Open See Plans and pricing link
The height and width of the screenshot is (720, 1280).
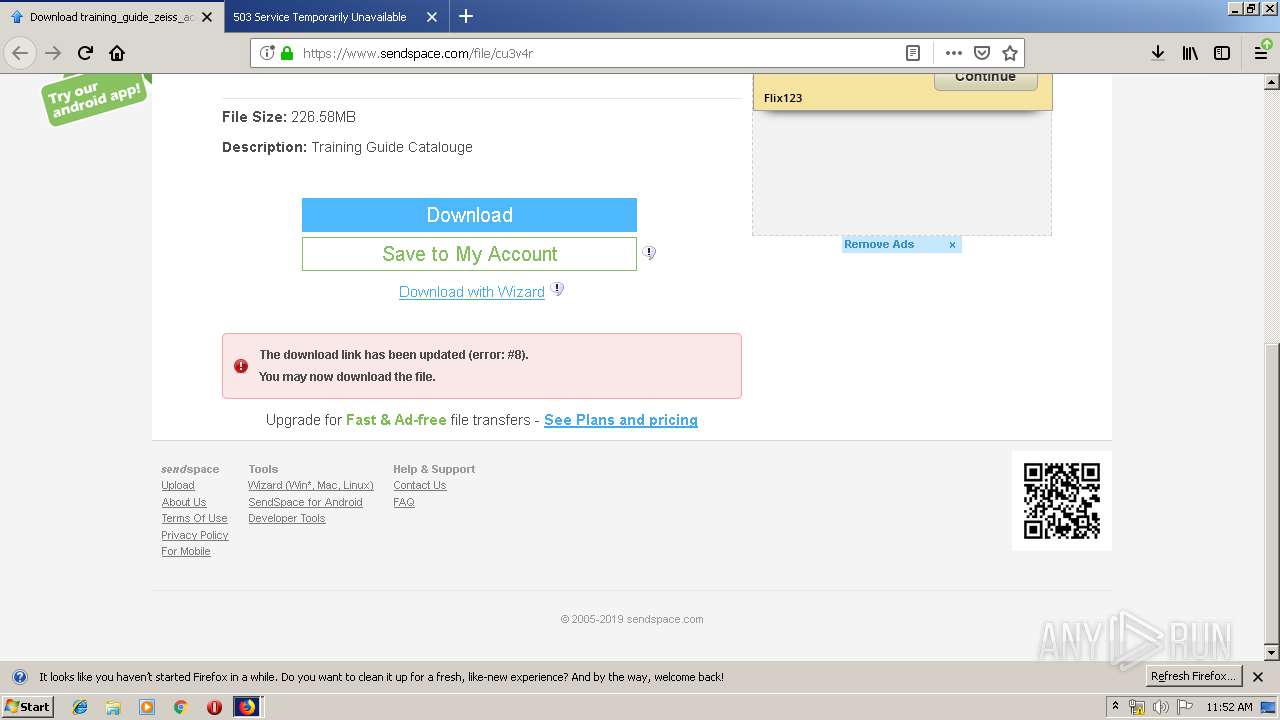[621, 420]
